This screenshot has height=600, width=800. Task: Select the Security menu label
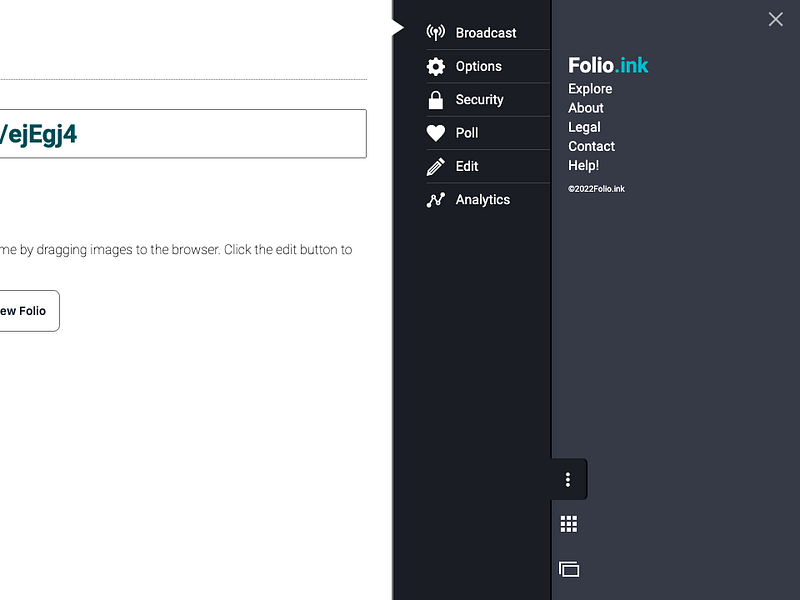(x=480, y=99)
